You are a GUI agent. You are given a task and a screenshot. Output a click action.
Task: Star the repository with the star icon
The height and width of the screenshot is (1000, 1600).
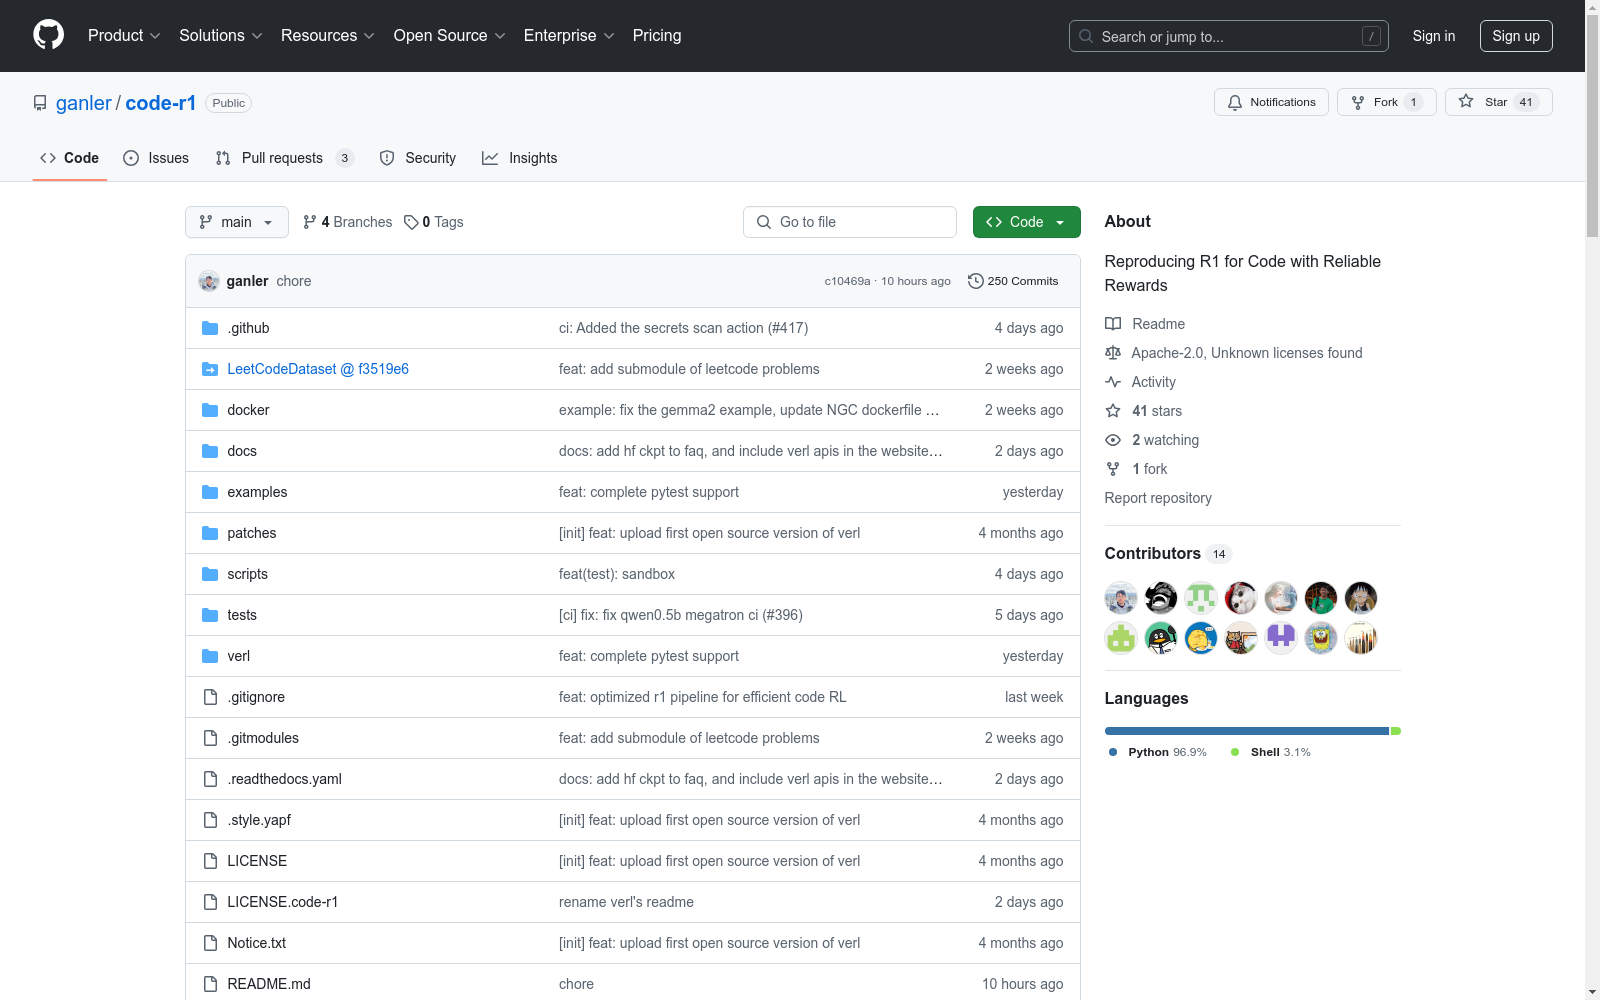point(1466,102)
